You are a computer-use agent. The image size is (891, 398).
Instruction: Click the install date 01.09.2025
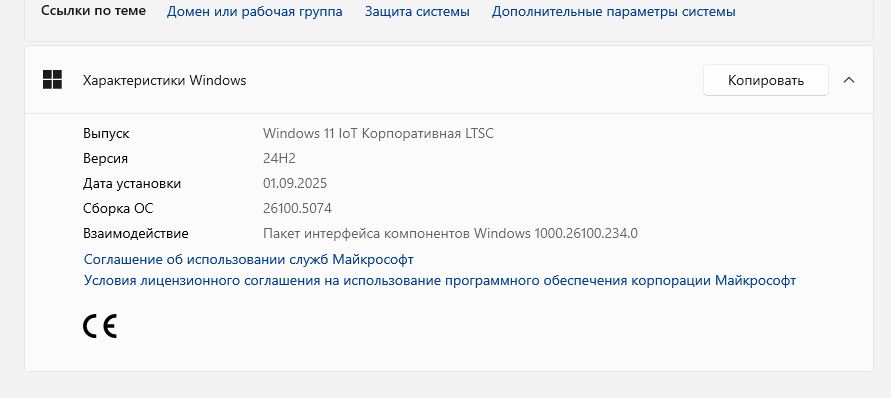tap(295, 184)
